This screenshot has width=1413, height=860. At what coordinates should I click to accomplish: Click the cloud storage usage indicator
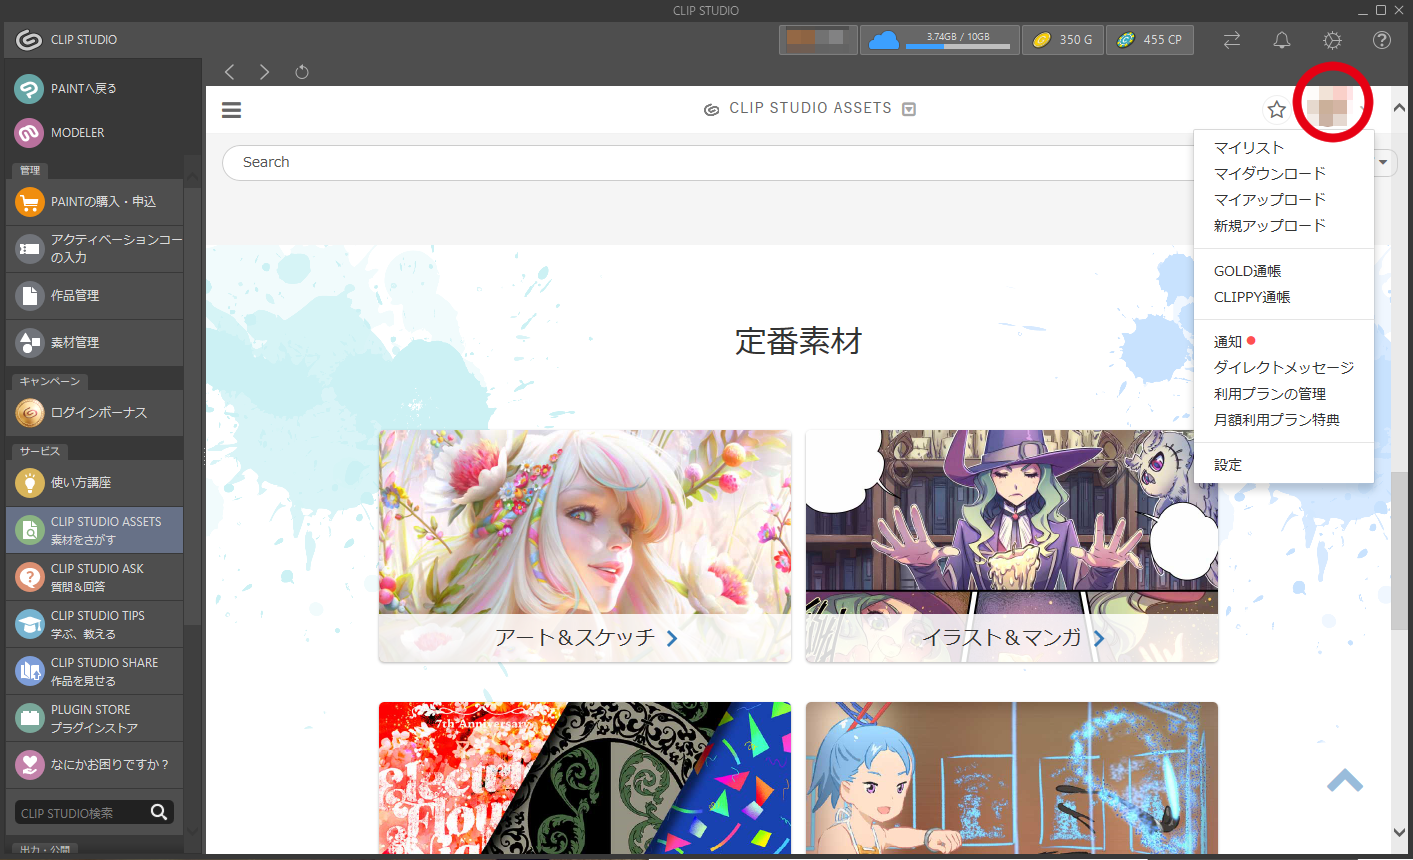pos(939,40)
